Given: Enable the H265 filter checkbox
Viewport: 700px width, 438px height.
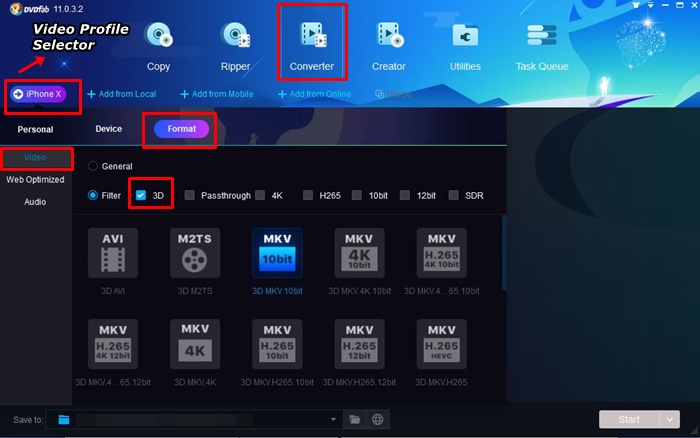Looking at the screenshot, I should pyautogui.click(x=308, y=196).
